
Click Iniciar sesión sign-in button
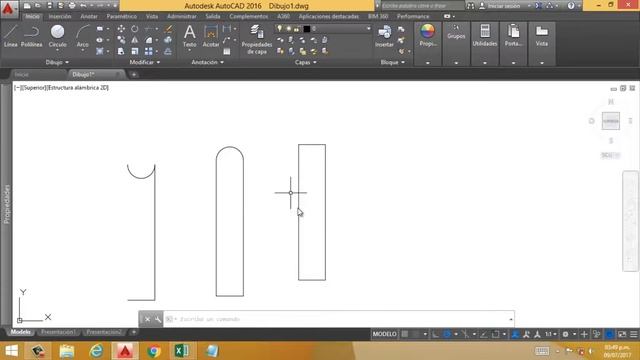[504, 6]
